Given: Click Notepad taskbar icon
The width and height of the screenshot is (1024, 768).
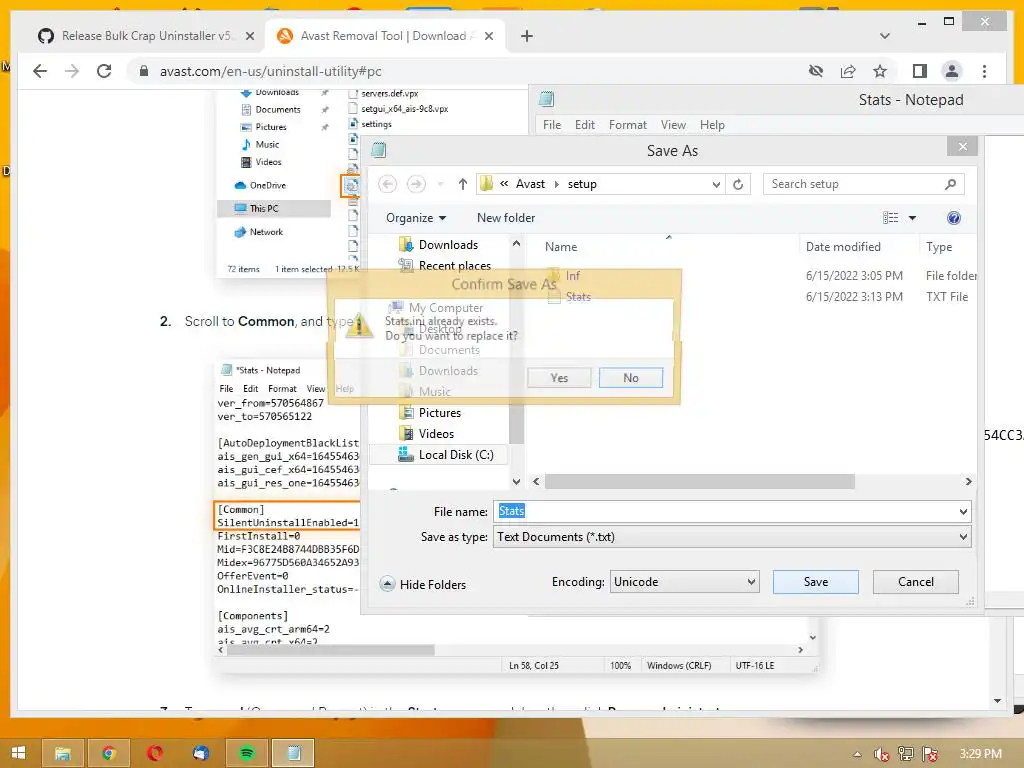Looking at the screenshot, I should click(x=293, y=754).
